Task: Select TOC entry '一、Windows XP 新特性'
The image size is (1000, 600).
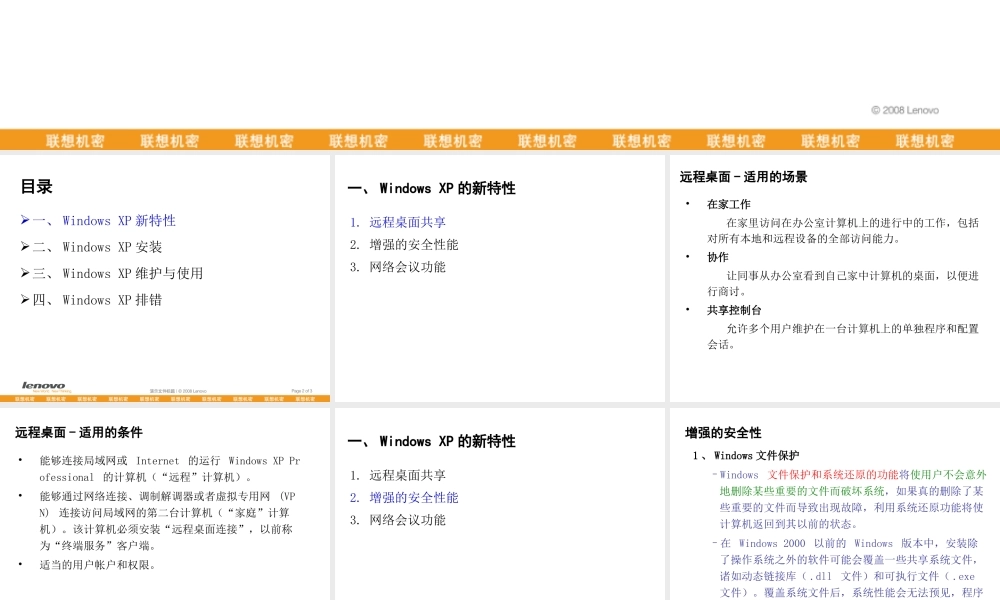Action: click(x=98, y=221)
